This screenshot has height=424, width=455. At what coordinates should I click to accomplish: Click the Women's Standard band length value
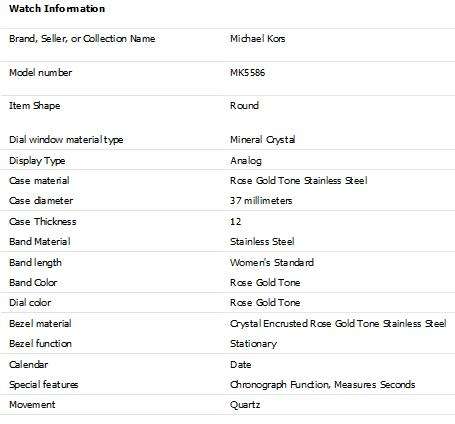(x=272, y=263)
